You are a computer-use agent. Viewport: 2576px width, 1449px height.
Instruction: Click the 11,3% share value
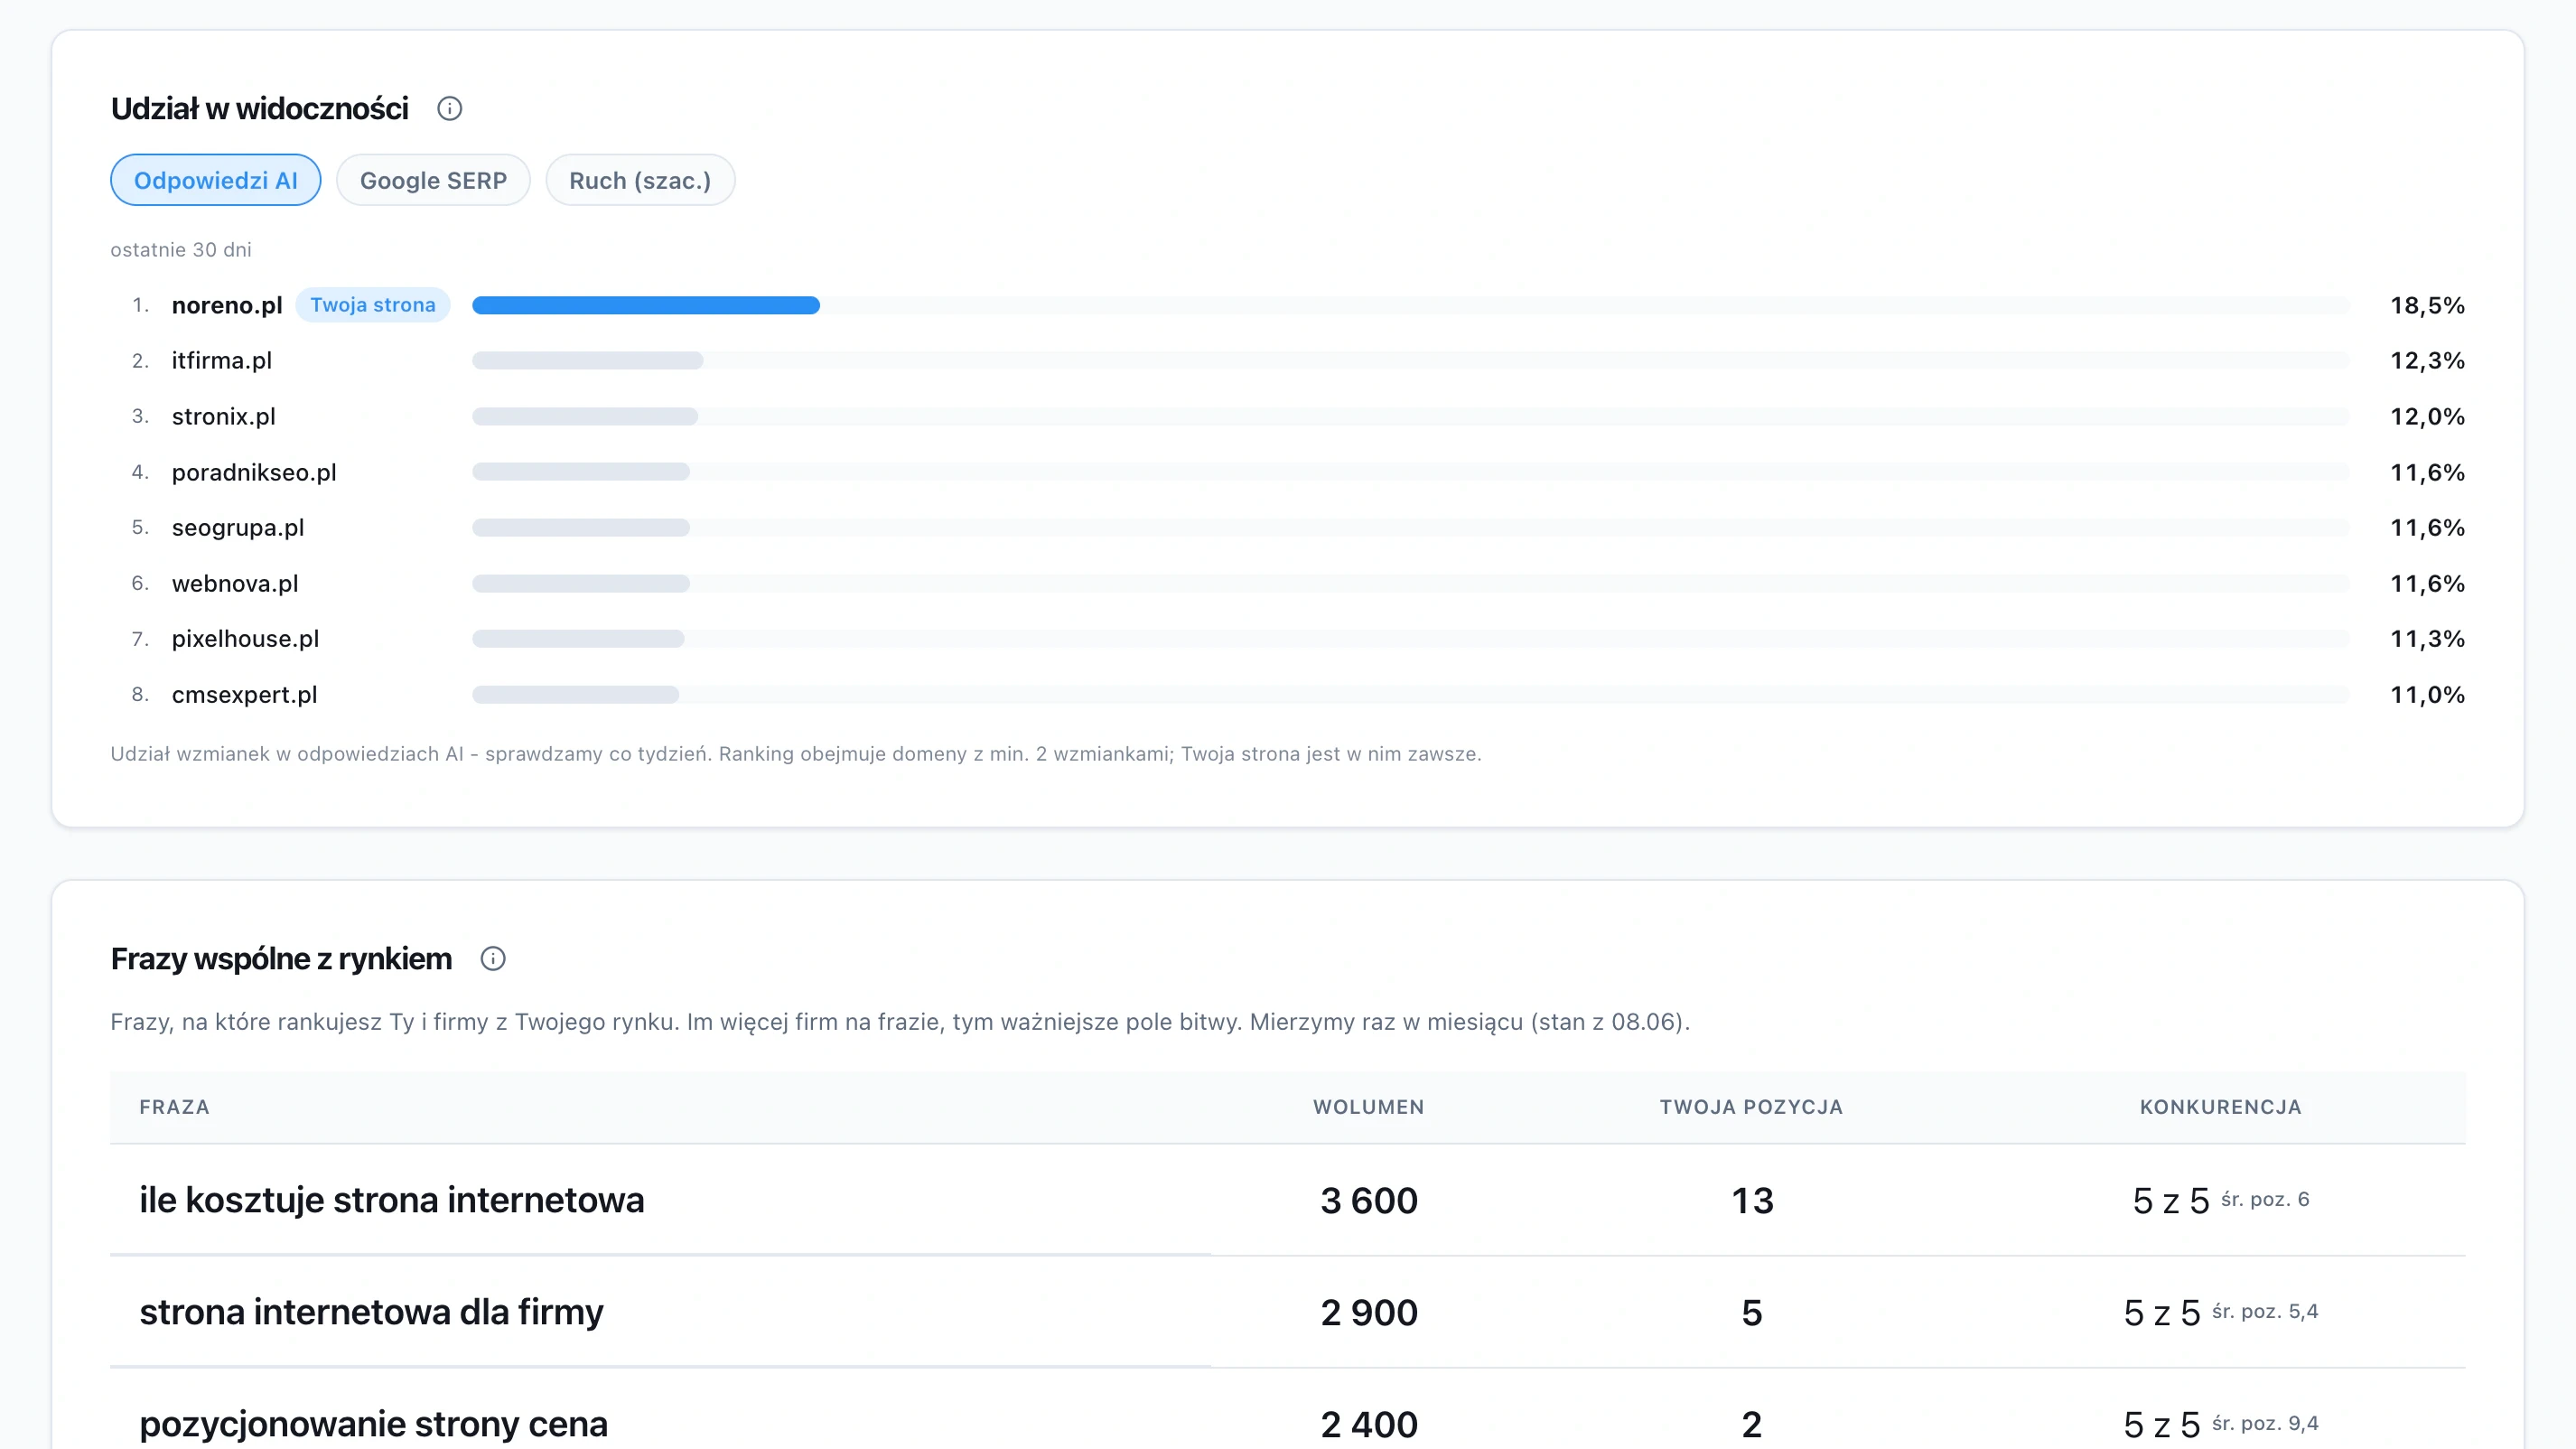tap(2427, 638)
